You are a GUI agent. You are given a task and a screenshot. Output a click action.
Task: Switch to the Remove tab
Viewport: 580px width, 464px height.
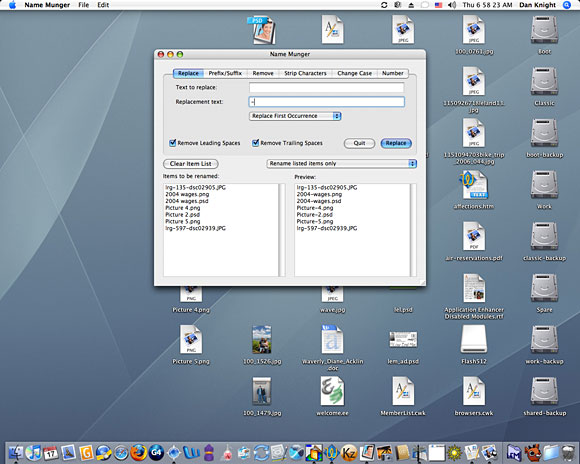(263, 73)
